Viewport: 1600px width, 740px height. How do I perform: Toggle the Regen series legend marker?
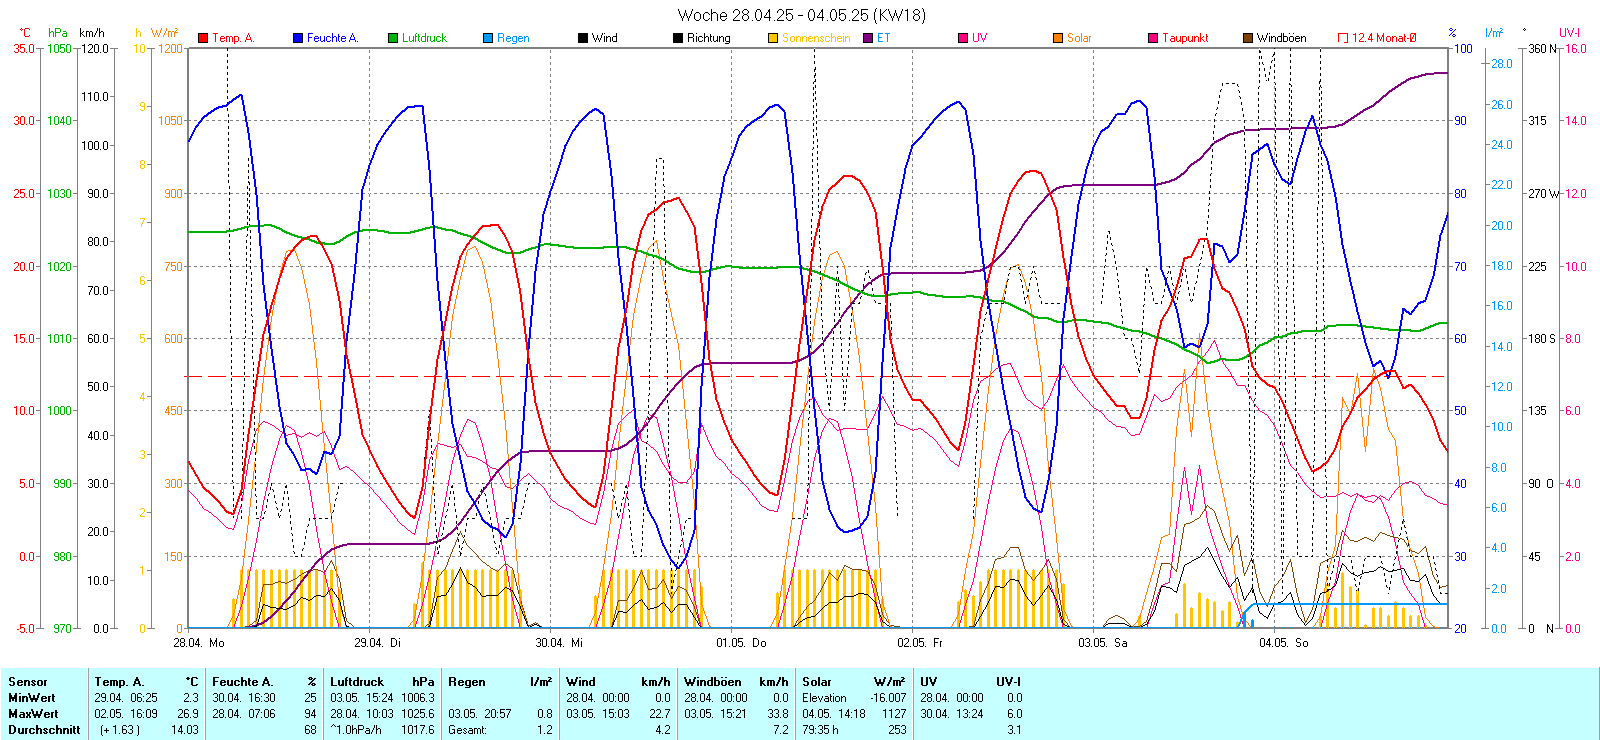(x=488, y=38)
